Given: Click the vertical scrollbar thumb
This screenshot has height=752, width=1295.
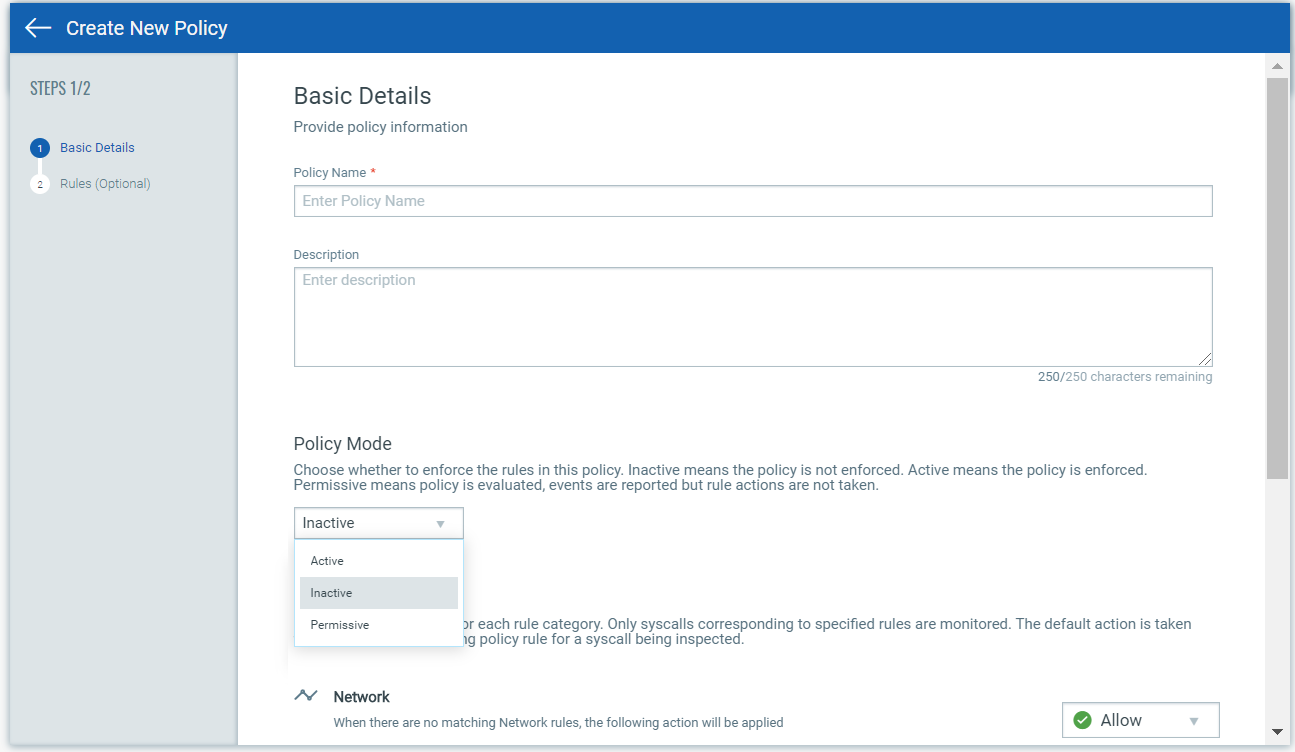Looking at the screenshot, I should pos(1277,278).
